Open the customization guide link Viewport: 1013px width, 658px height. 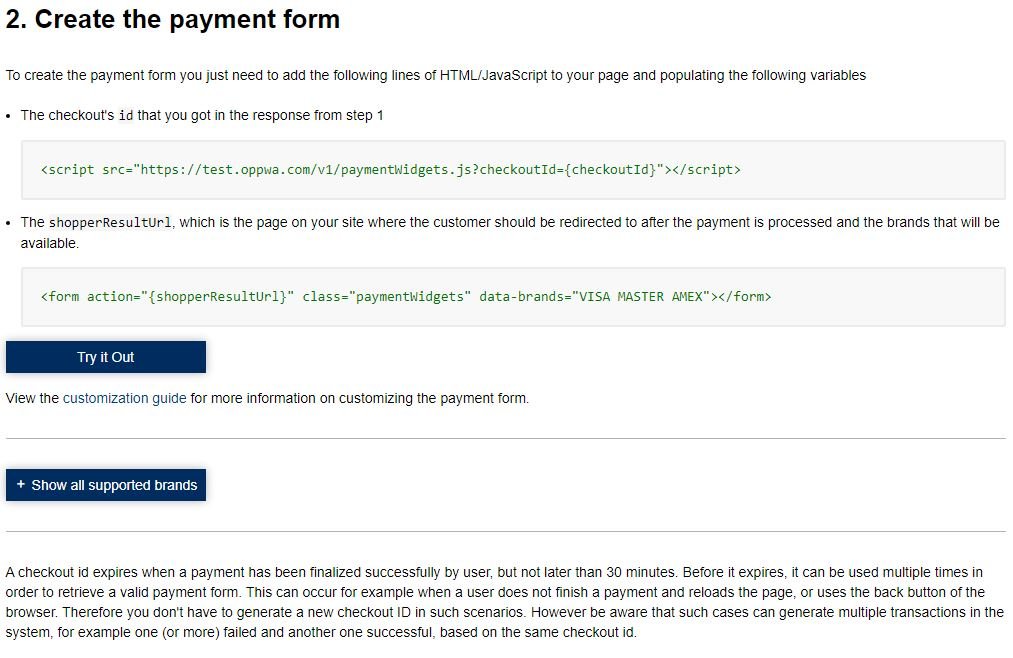click(124, 398)
